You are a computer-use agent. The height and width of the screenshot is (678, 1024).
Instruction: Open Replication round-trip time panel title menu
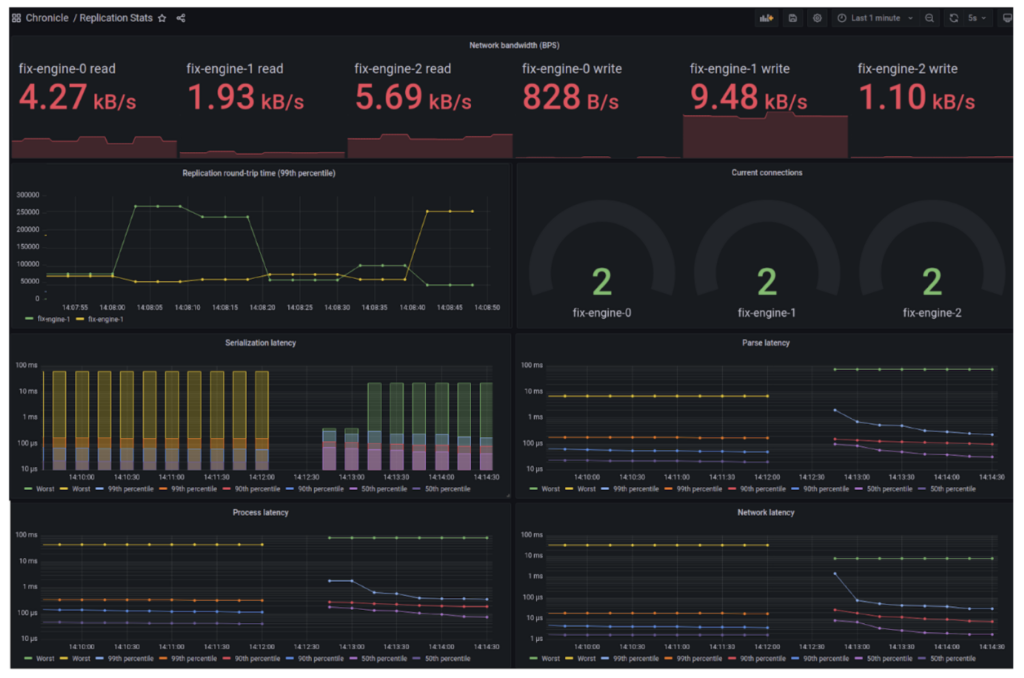pyautogui.click(x=259, y=173)
